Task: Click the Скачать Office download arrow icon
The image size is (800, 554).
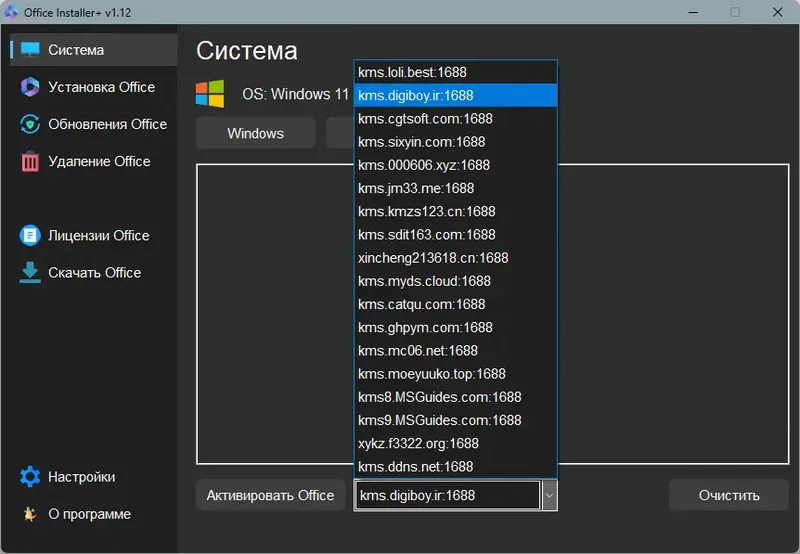Action: click(30, 272)
